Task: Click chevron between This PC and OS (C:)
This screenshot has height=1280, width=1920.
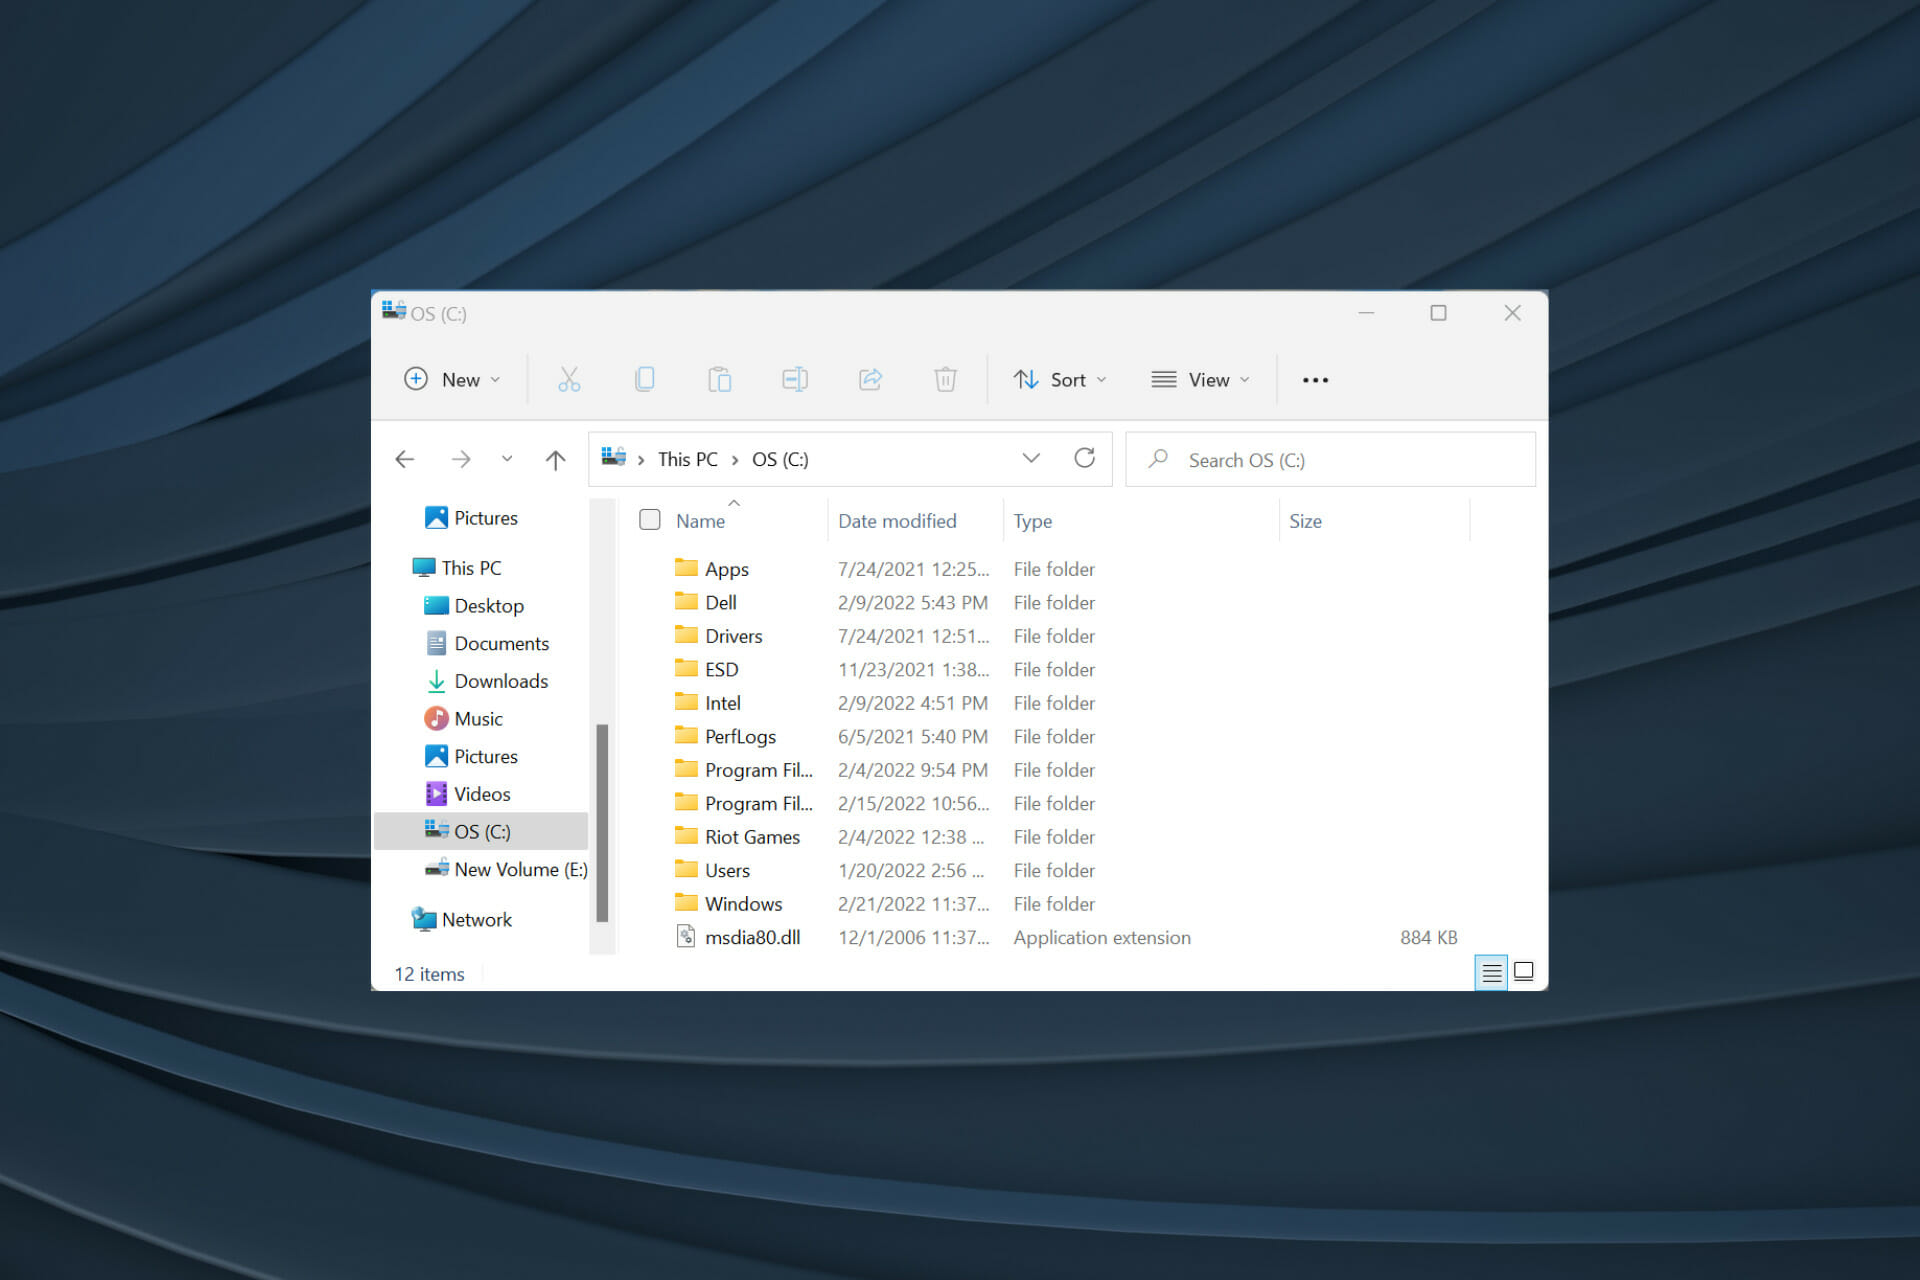Action: click(x=735, y=460)
